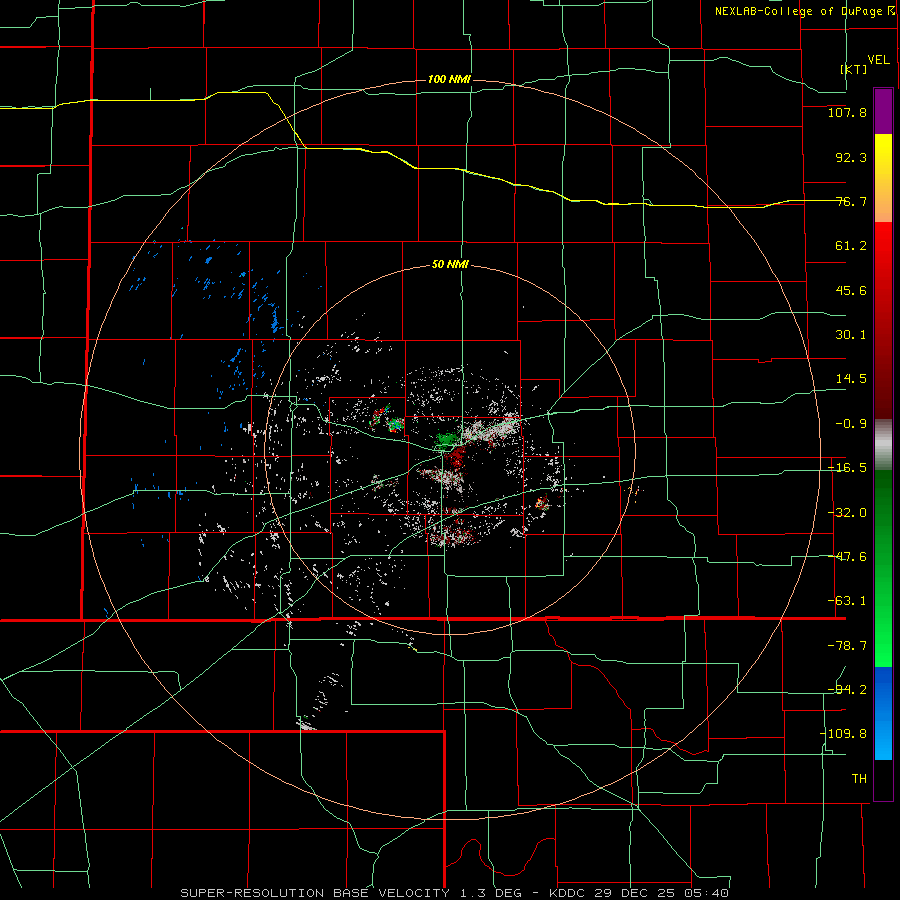900x900 pixels.
Task: Select the -78.7 scale value
Action: (x=847, y=646)
